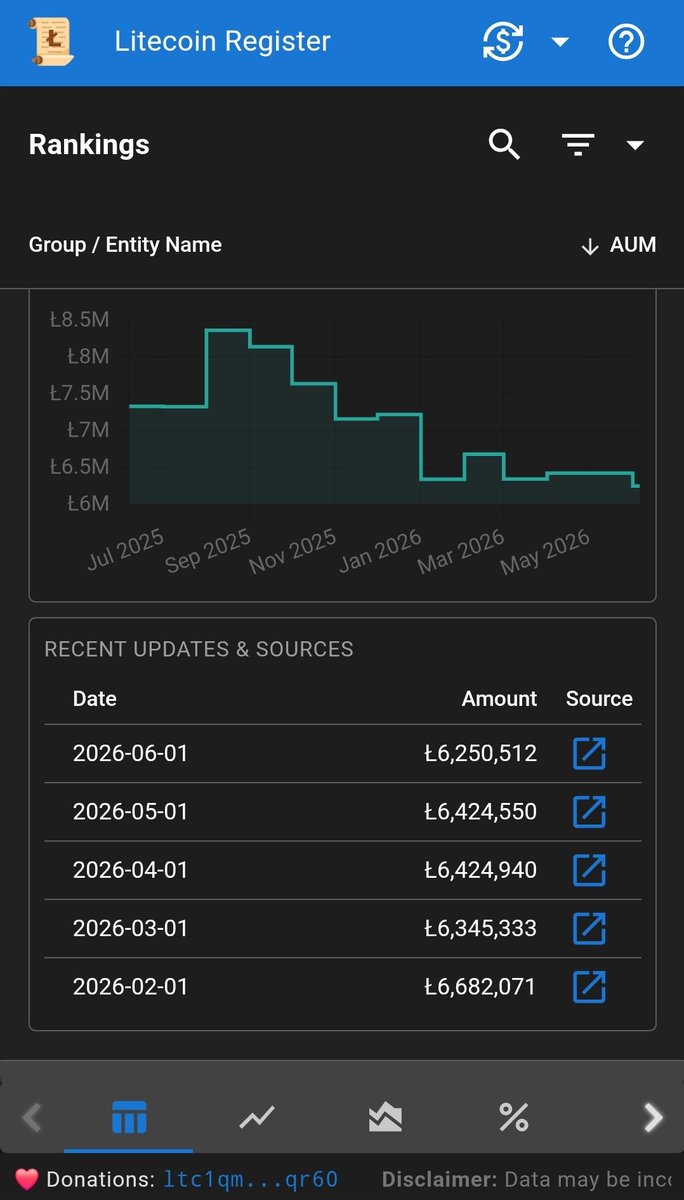The height and width of the screenshot is (1200, 684).
Task: Open the rankings search magnifier
Action: point(505,145)
